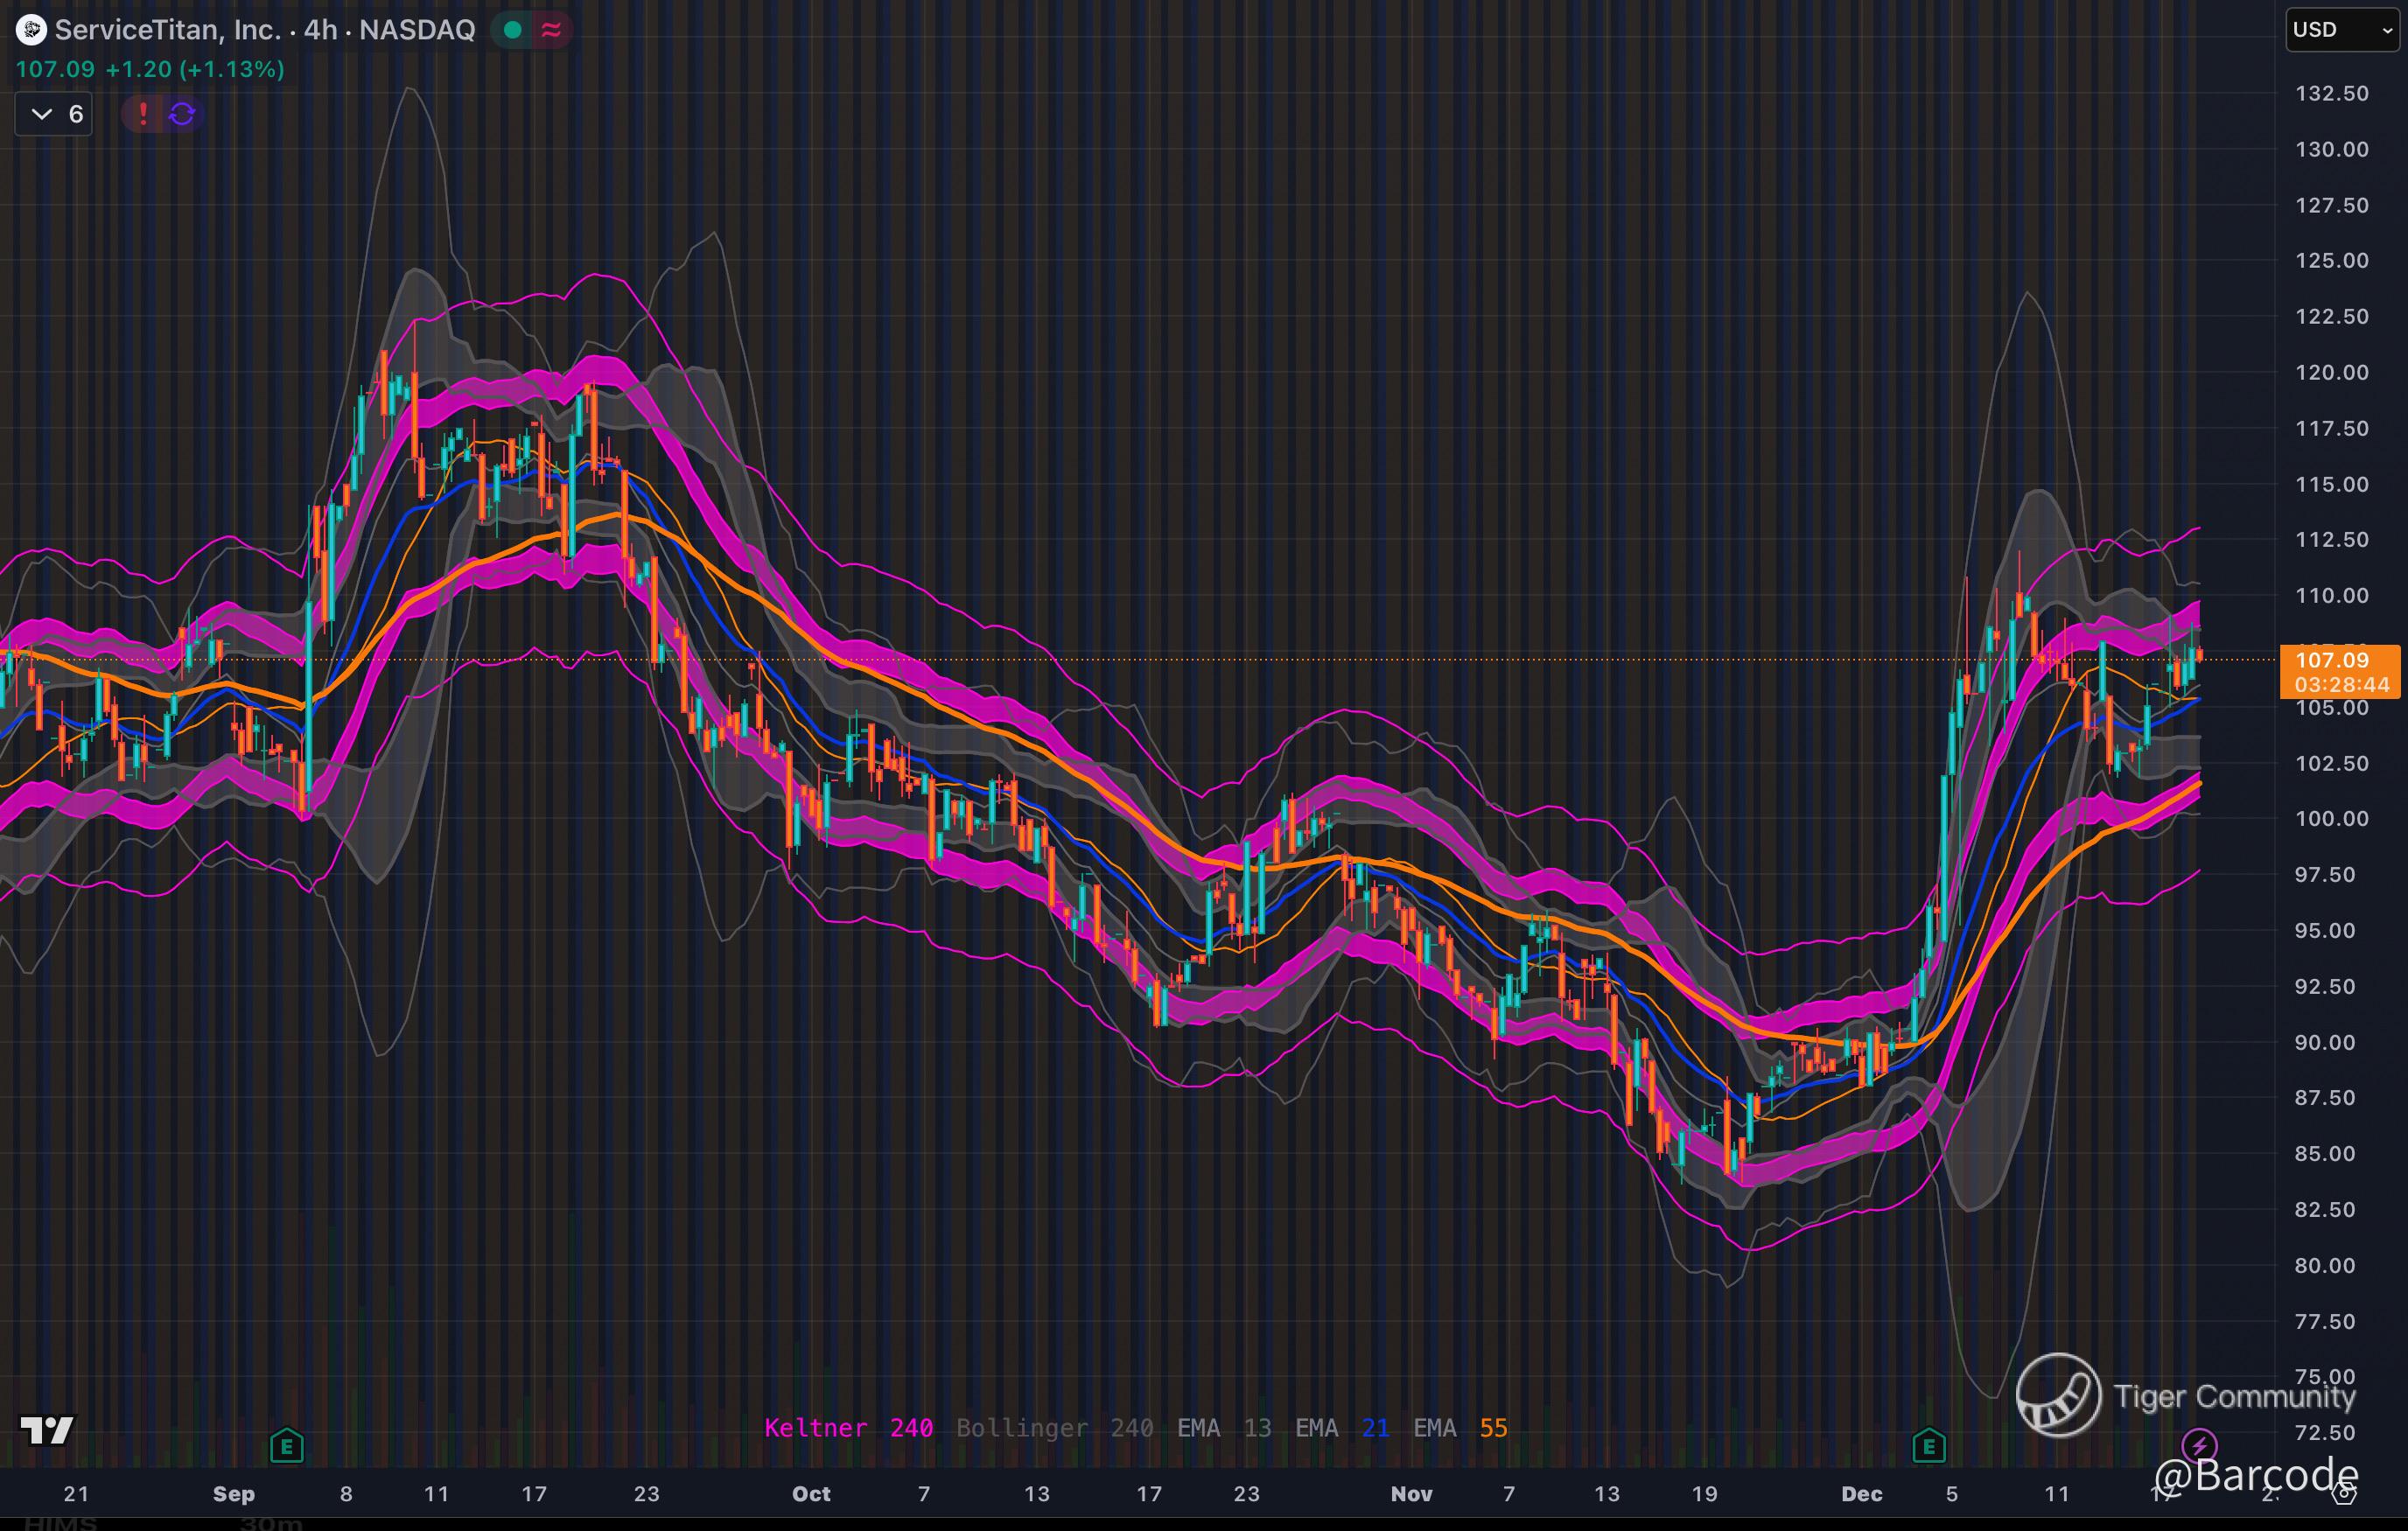Screen dimensions: 2408x1531
Task: Click the ServiceTitan, Inc. symbol title
Action: click(x=167, y=30)
